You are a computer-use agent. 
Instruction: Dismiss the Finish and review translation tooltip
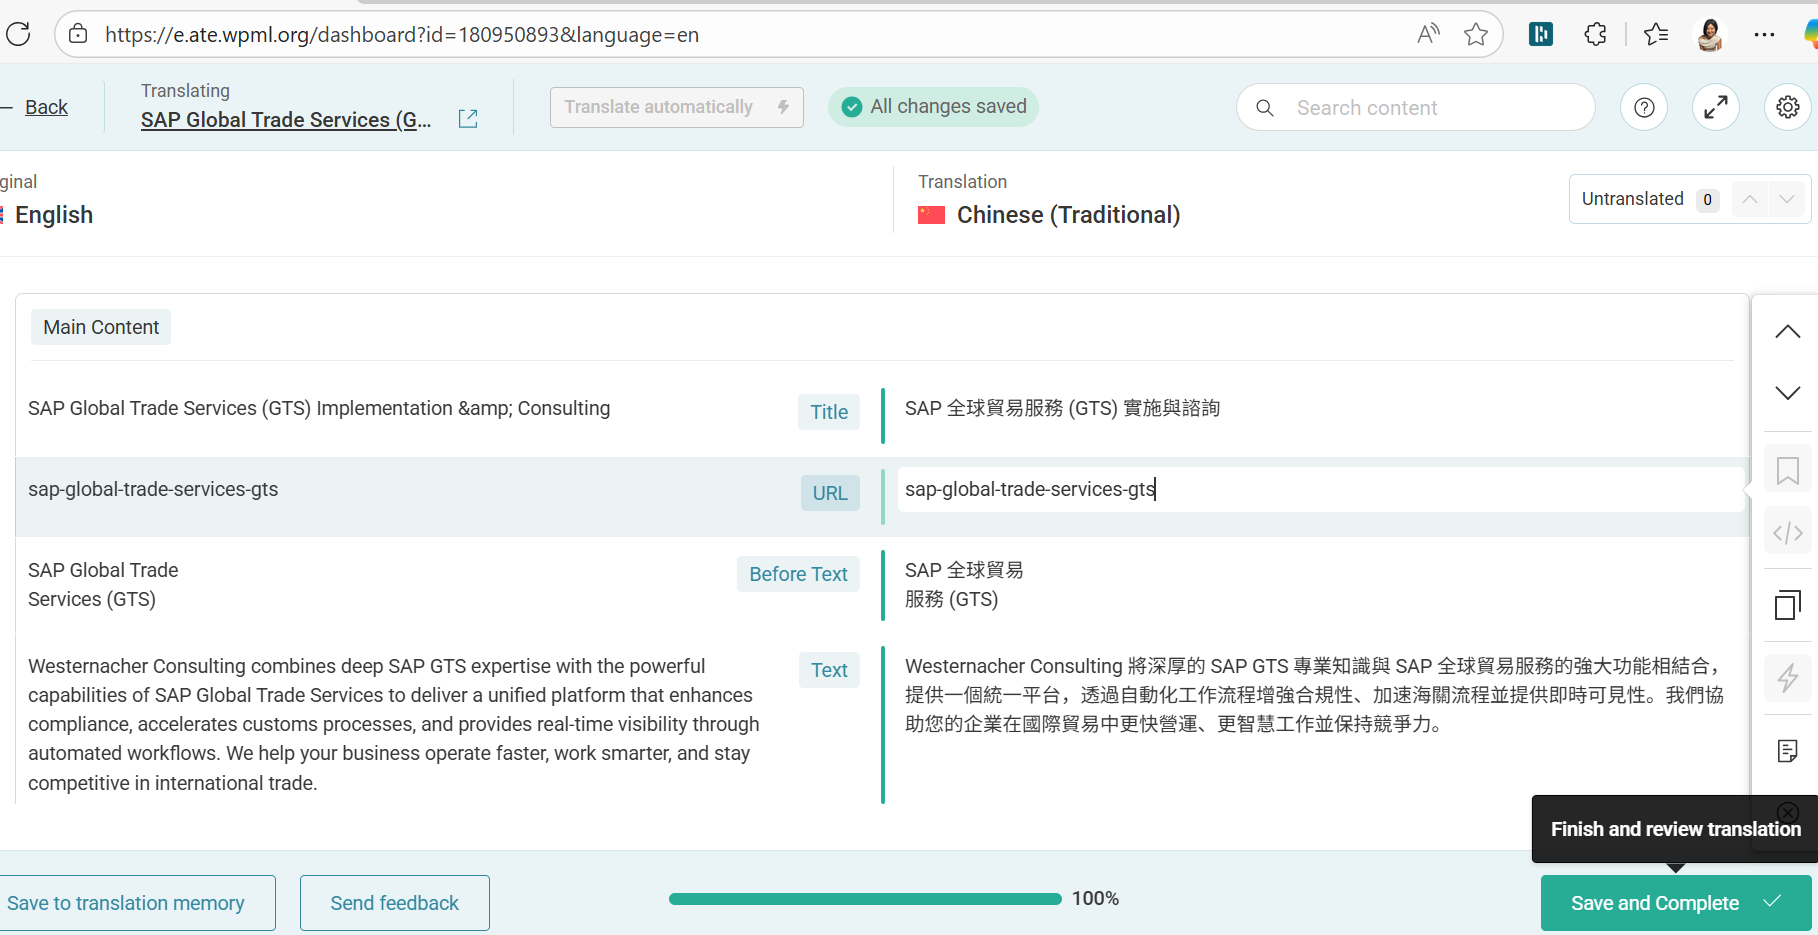(1788, 812)
